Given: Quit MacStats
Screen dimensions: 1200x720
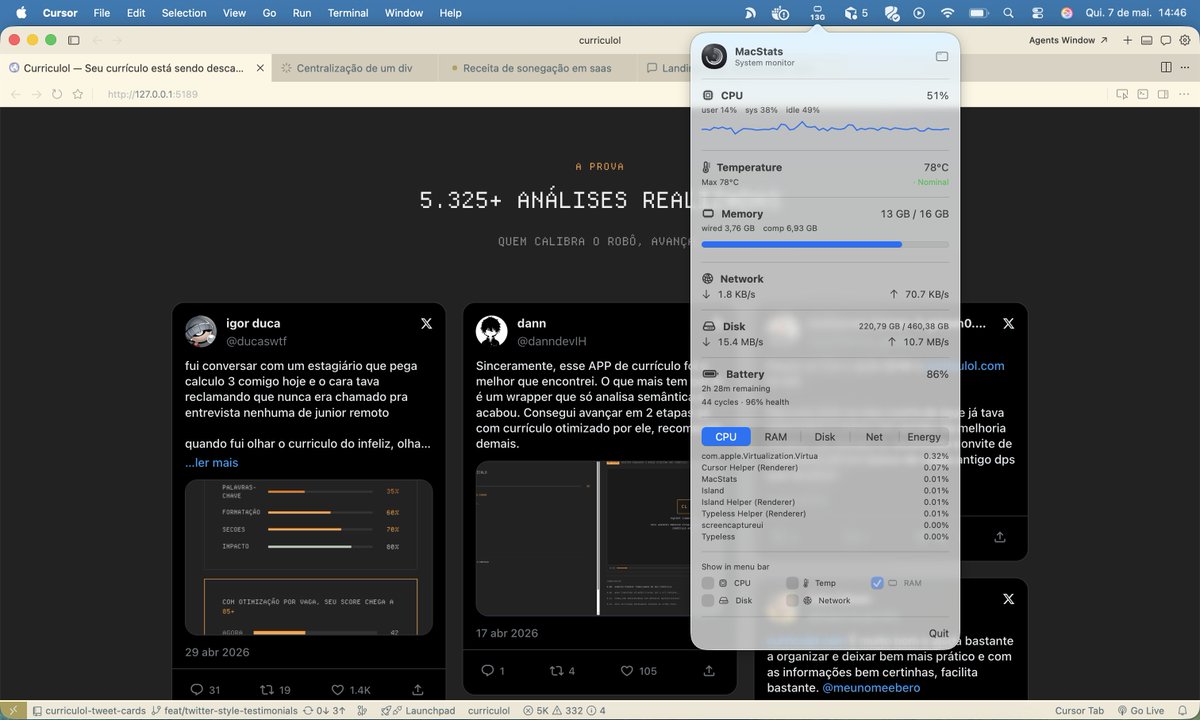Looking at the screenshot, I should tap(938, 633).
